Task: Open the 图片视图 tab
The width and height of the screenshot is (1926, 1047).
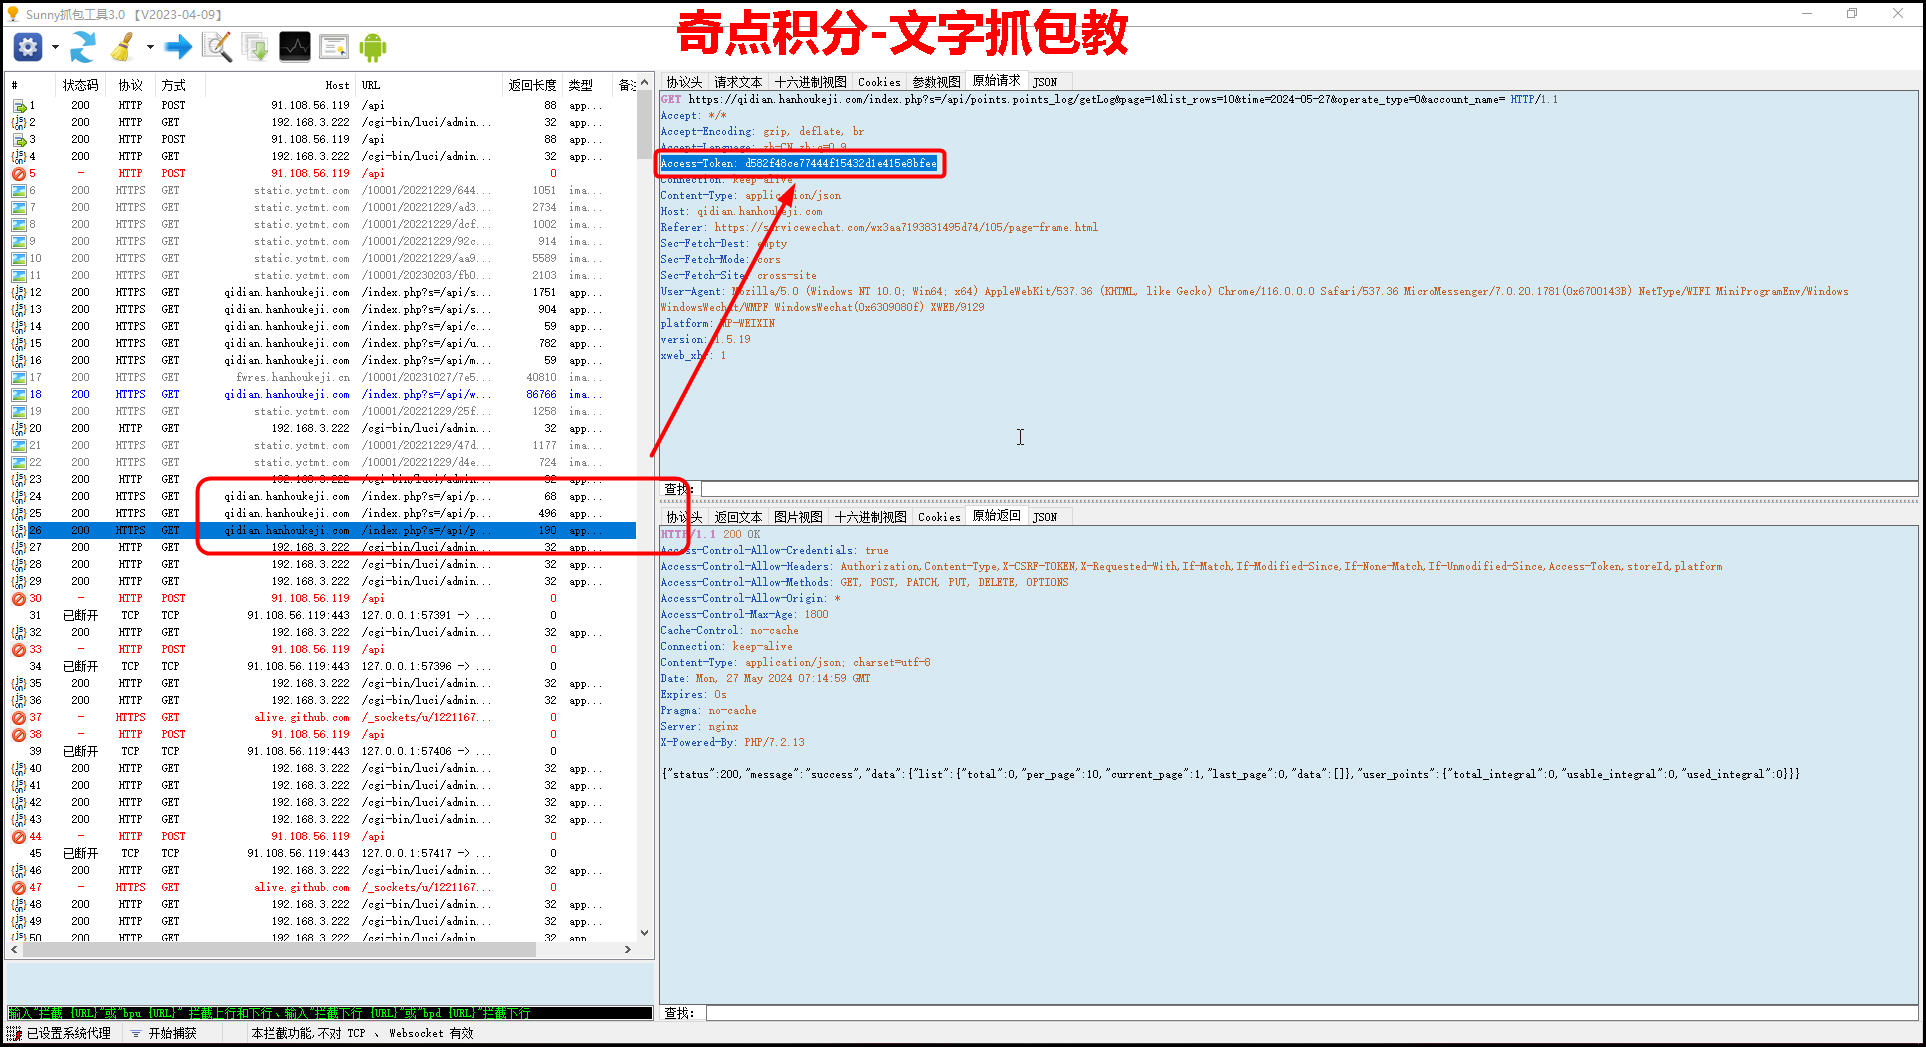Action: coord(798,517)
